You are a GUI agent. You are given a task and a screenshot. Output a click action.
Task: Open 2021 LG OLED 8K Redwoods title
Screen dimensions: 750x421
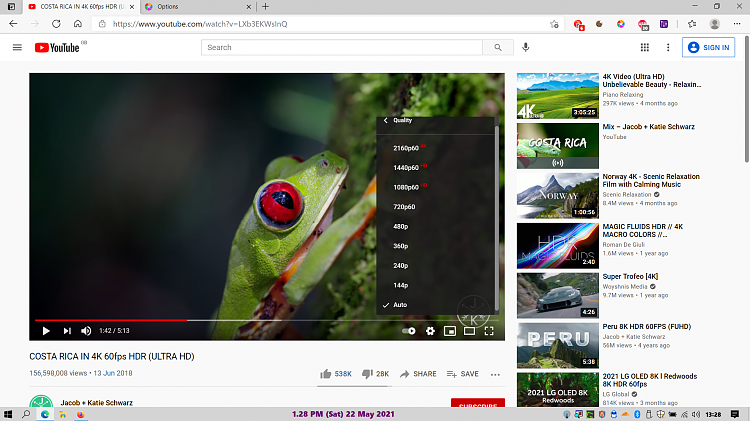(x=650, y=380)
